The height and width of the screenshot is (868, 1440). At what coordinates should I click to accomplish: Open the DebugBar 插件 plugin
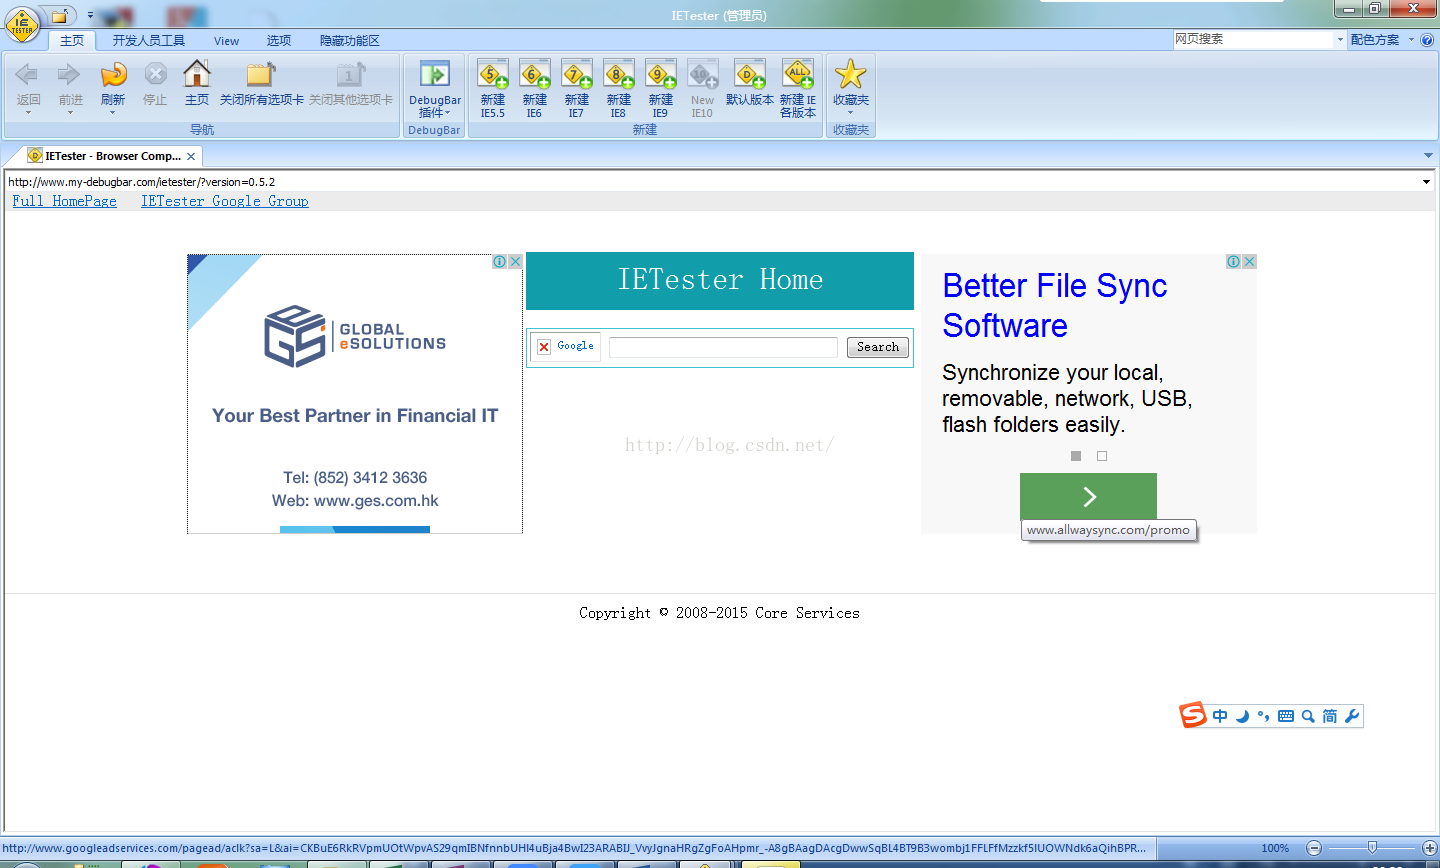click(435, 88)
